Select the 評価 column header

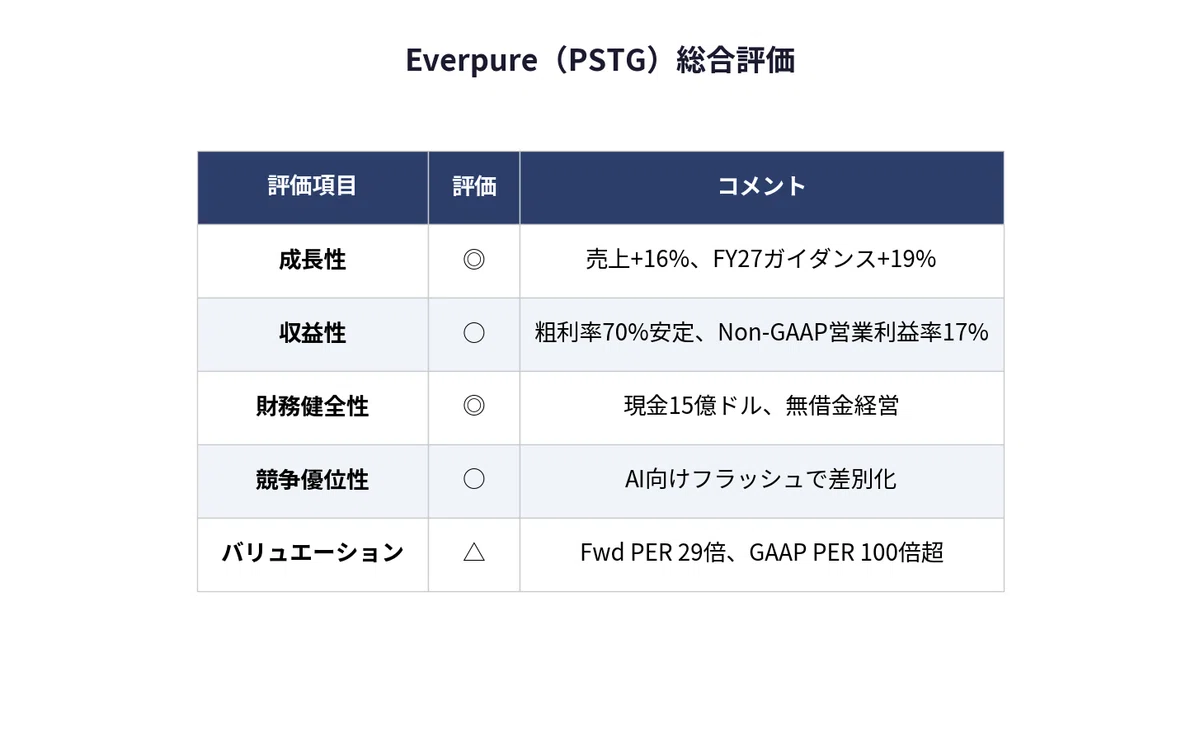tap(474, 186)
